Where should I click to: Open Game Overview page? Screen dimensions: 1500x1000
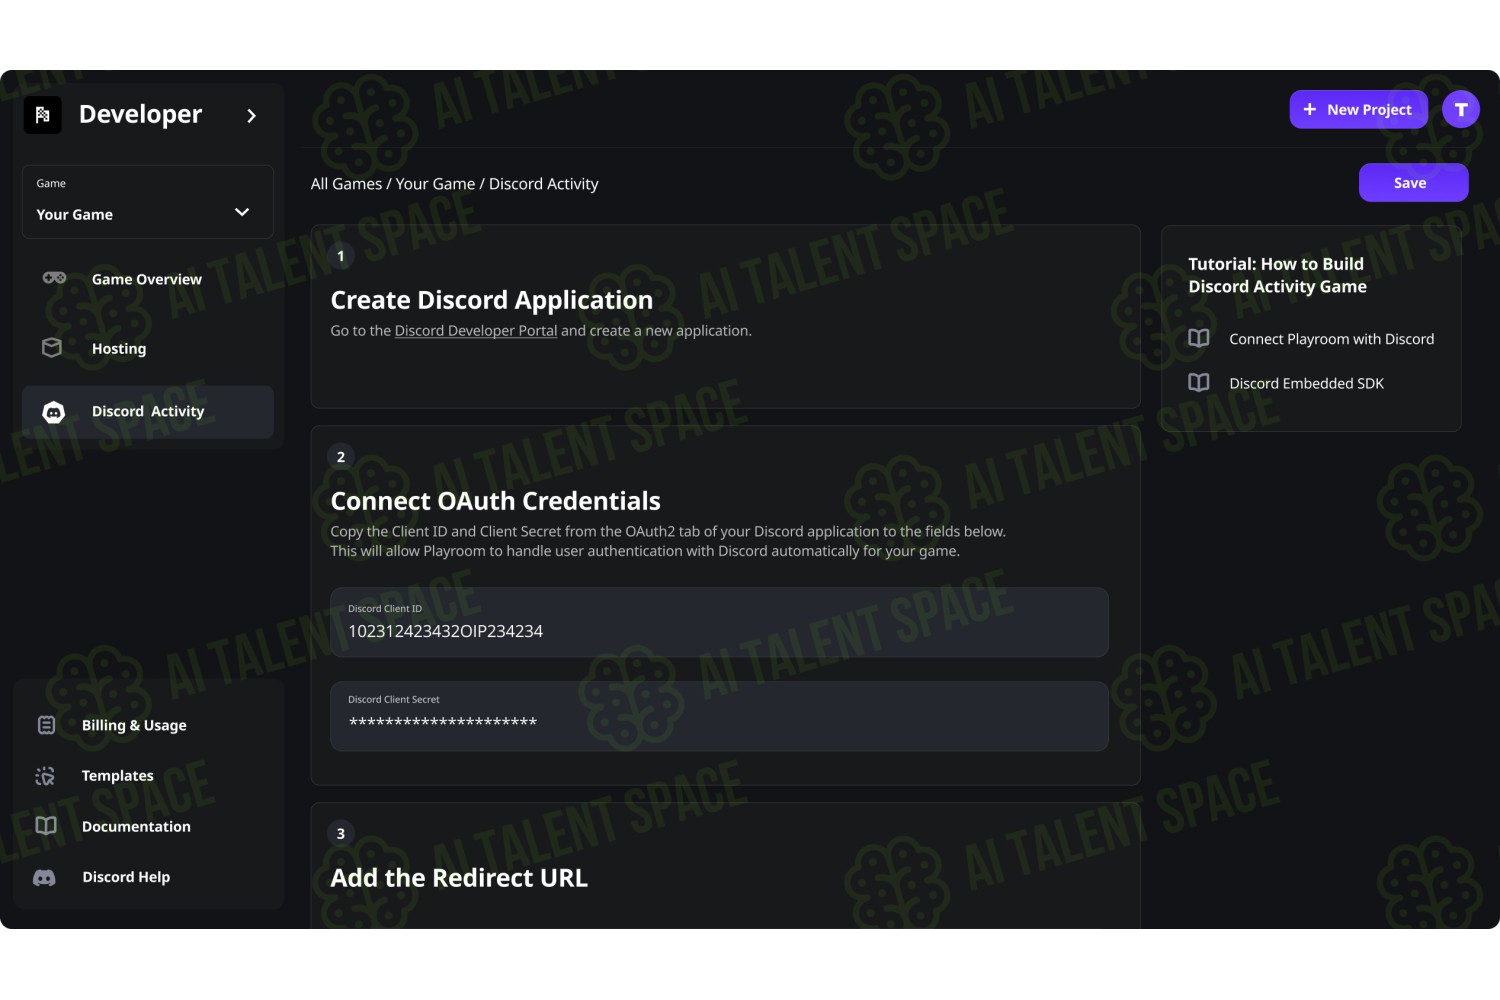[147, 279]
